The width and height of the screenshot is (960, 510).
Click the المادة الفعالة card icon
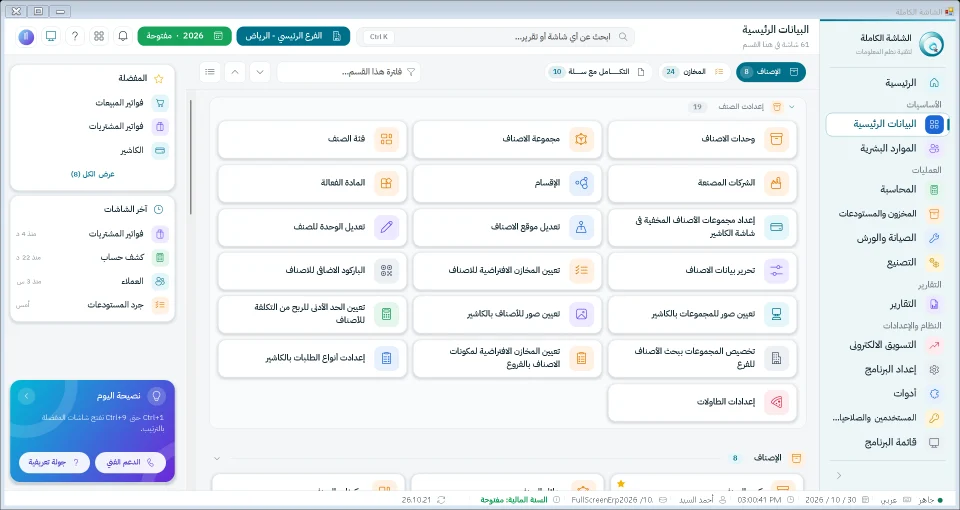pos(386,183)
